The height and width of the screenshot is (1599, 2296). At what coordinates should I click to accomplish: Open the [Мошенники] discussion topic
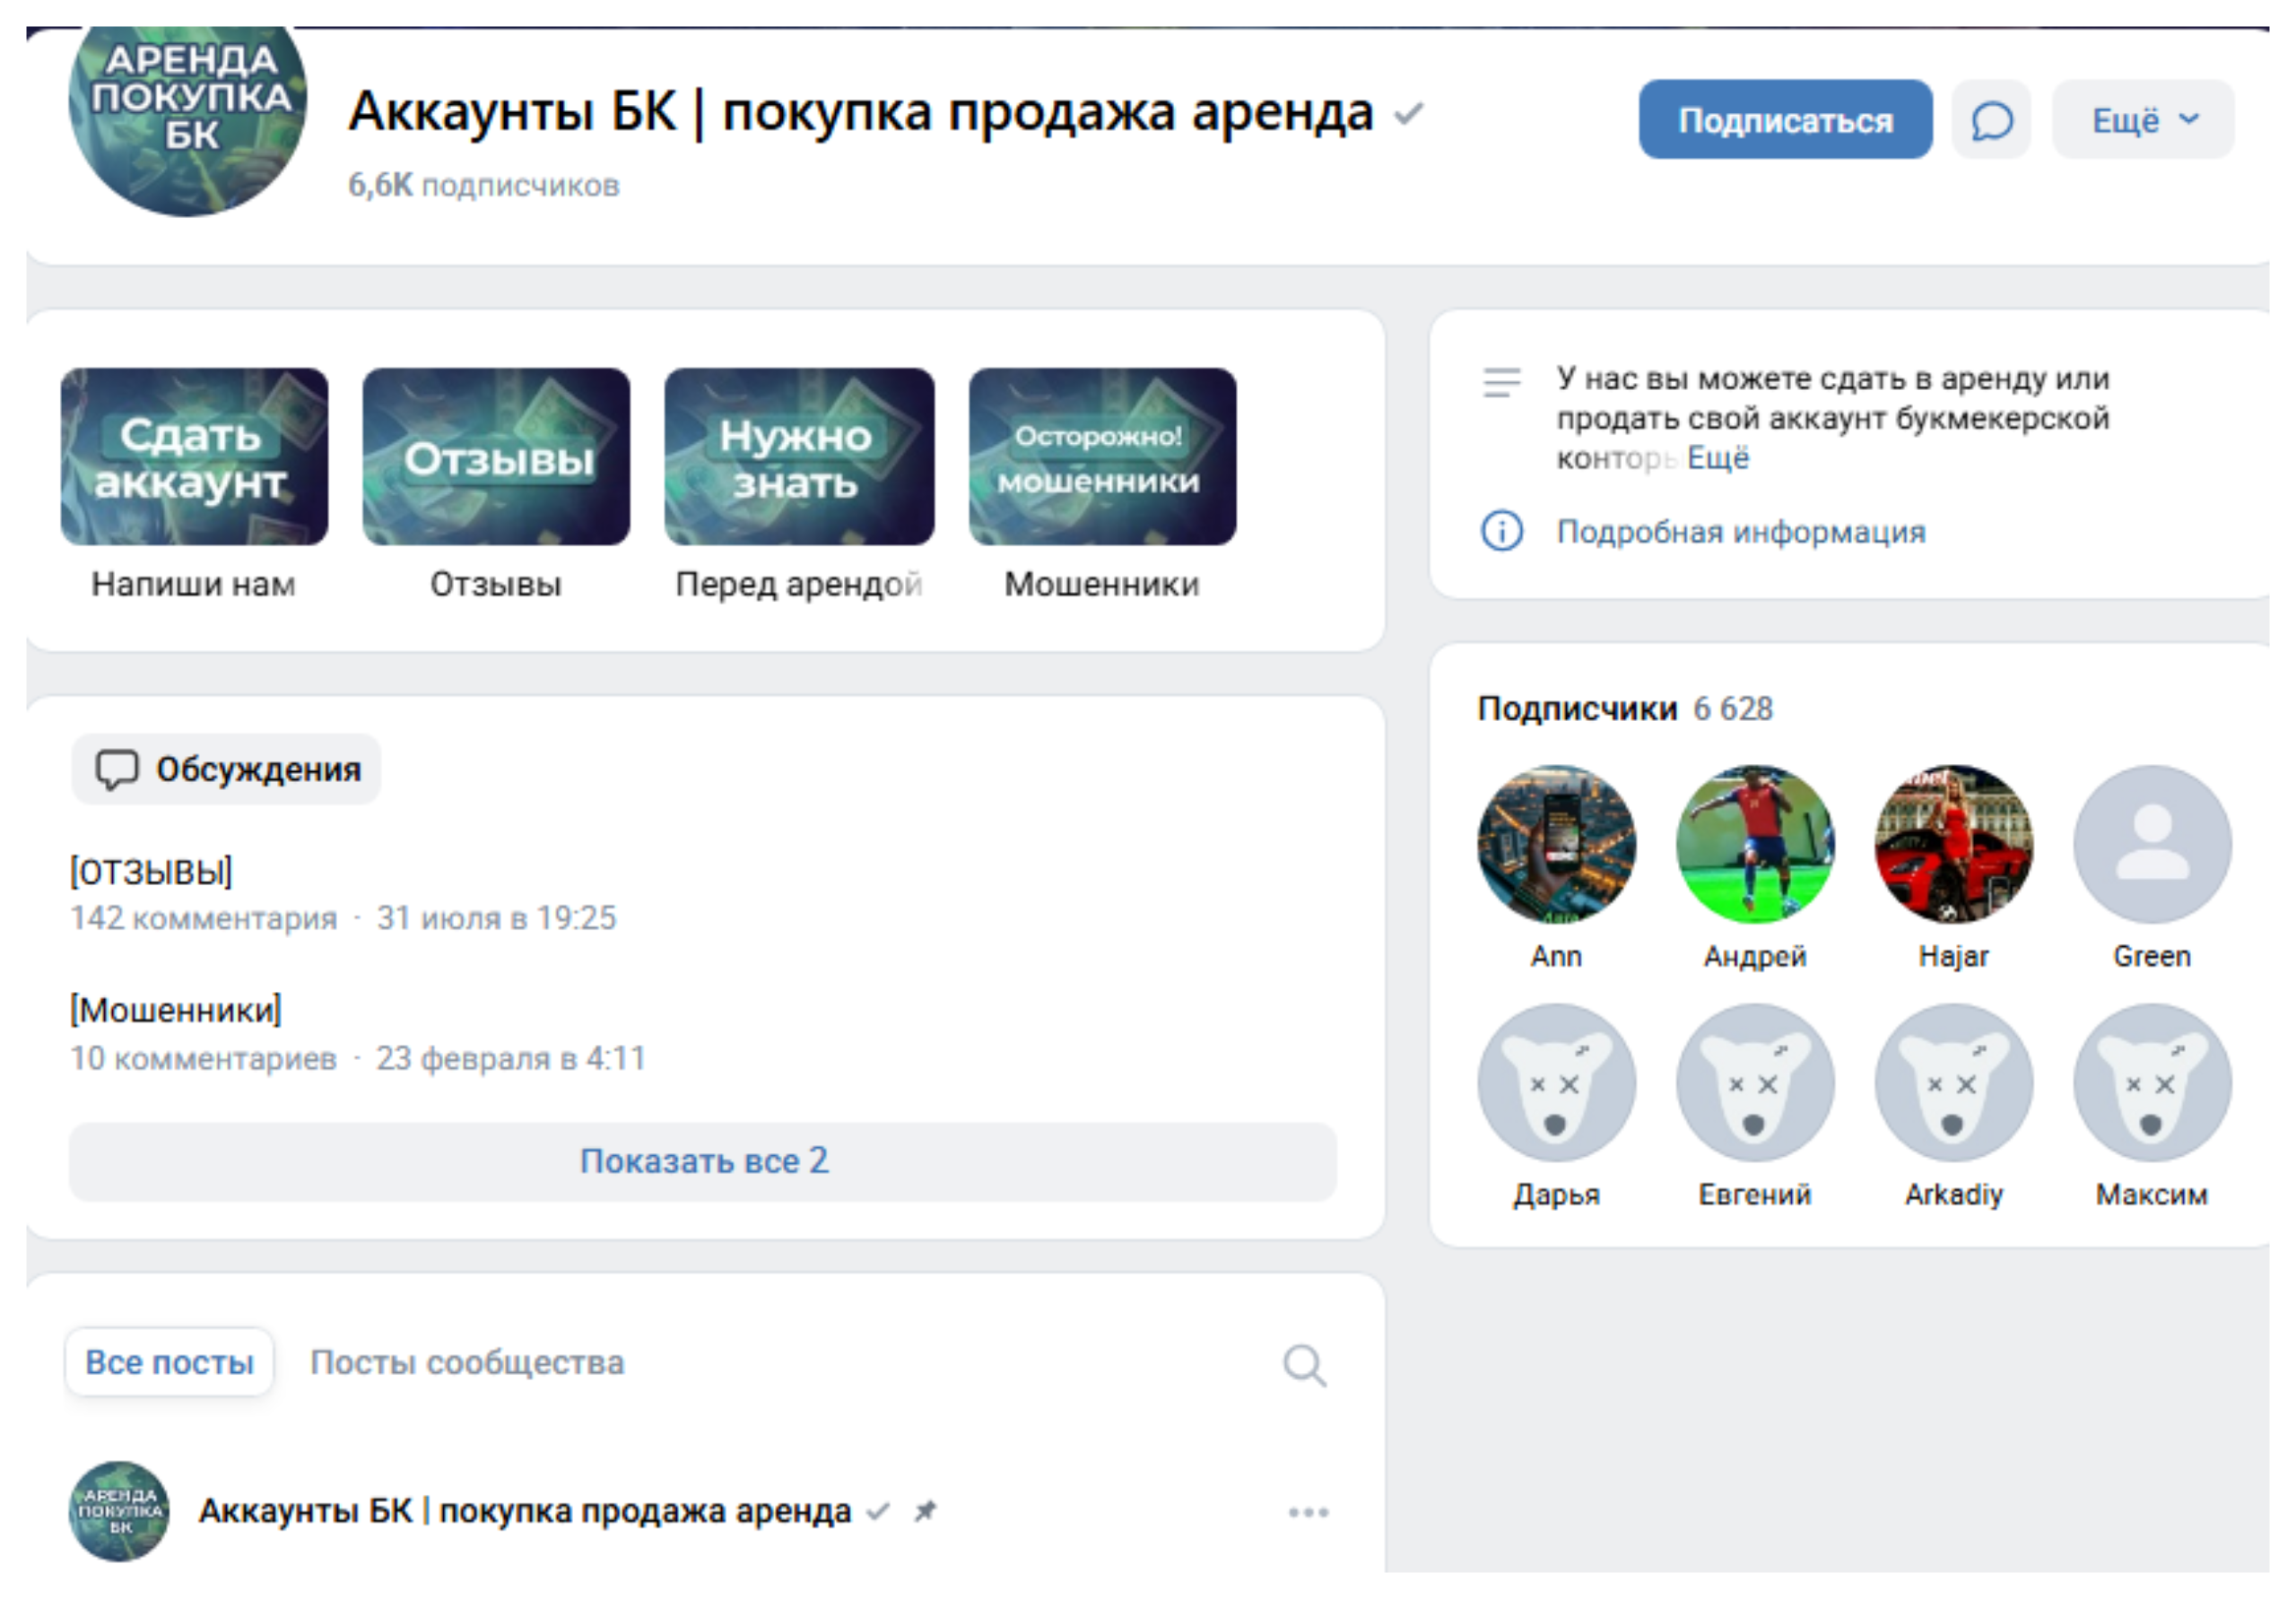[176, 1010]
